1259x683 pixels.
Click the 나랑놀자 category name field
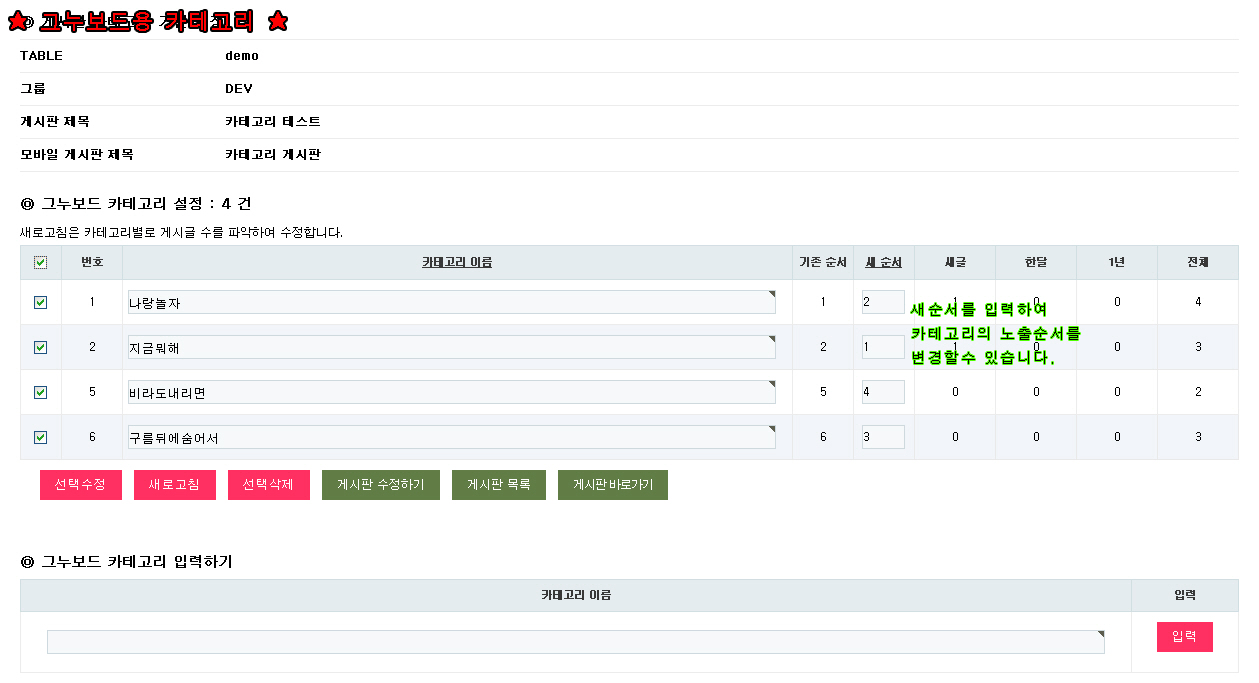451,302
